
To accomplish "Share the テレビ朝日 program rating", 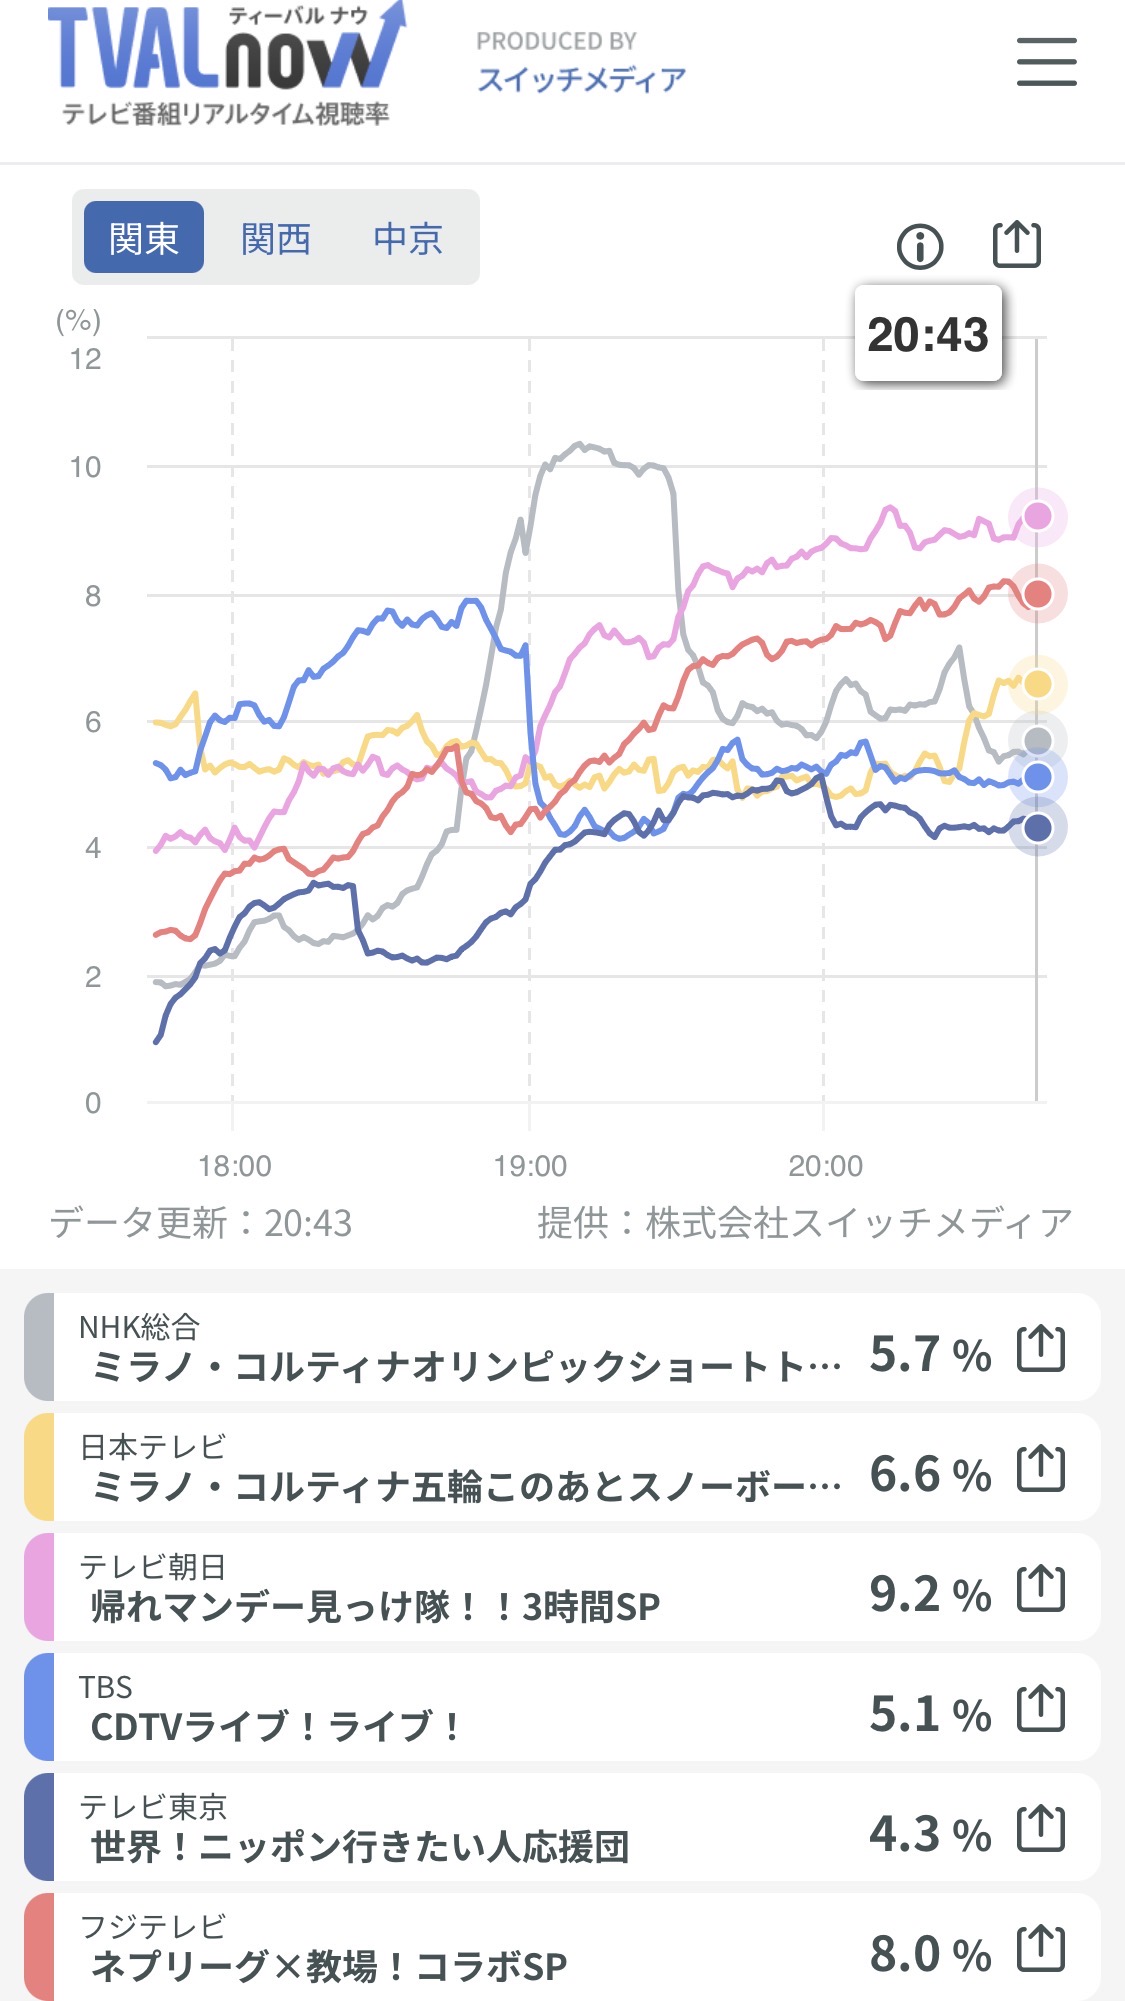I will [1040, 1589].
